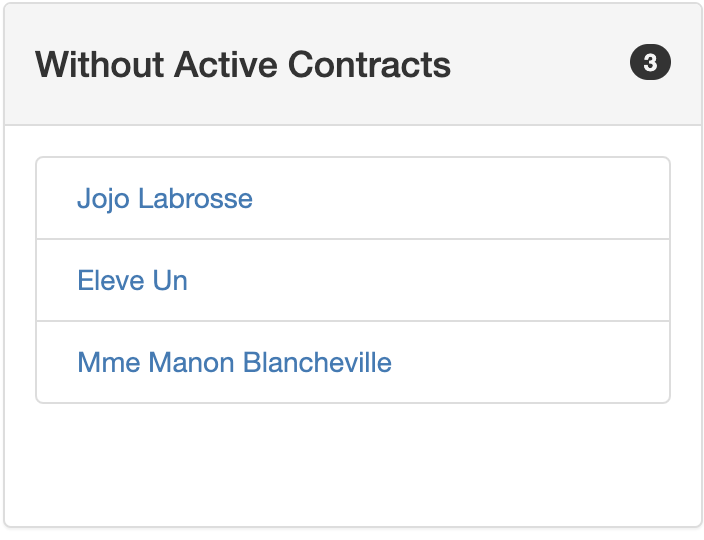Click the word 'Un' in the second row
This screenshot has width=704, height=540.
point(170,280)
